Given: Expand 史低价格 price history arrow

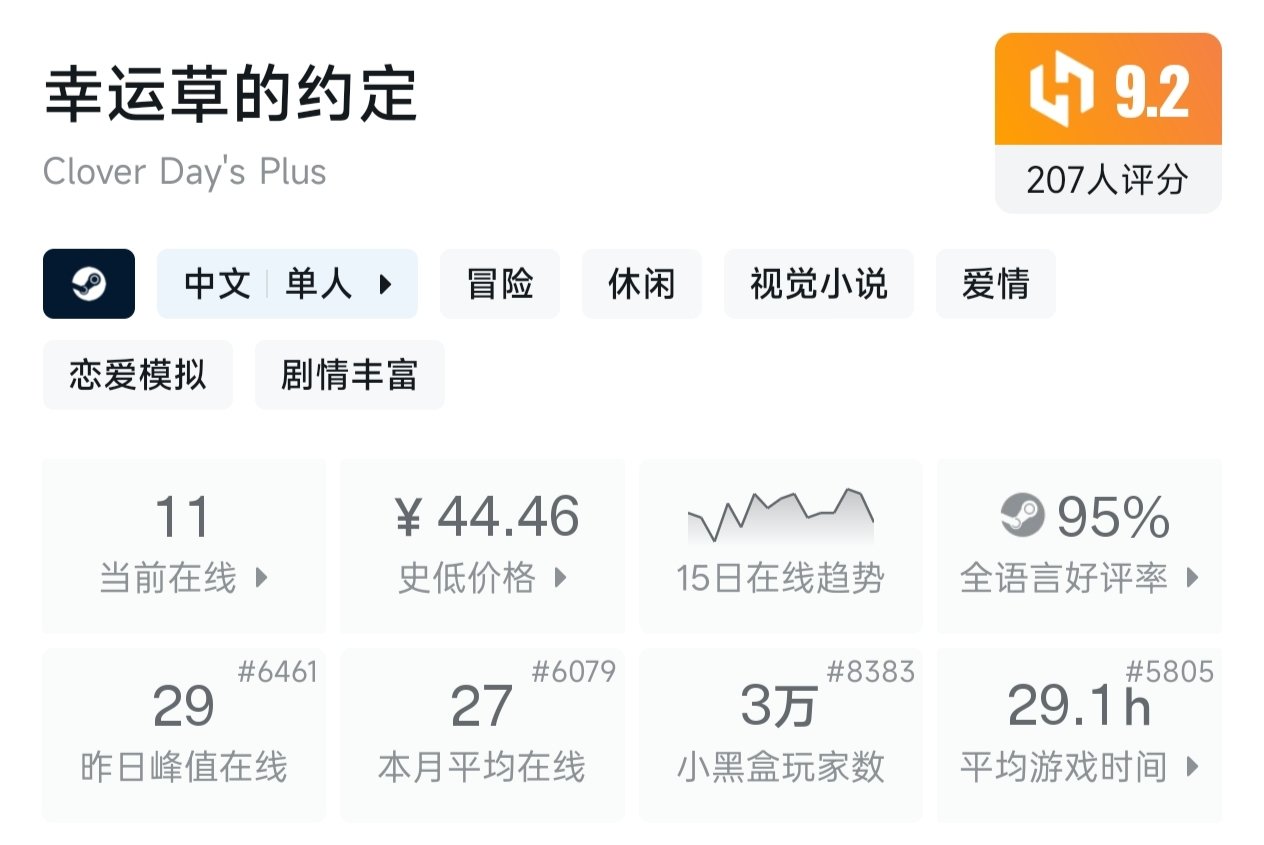Looking at the screenshot, I should (x=560, y=578).
